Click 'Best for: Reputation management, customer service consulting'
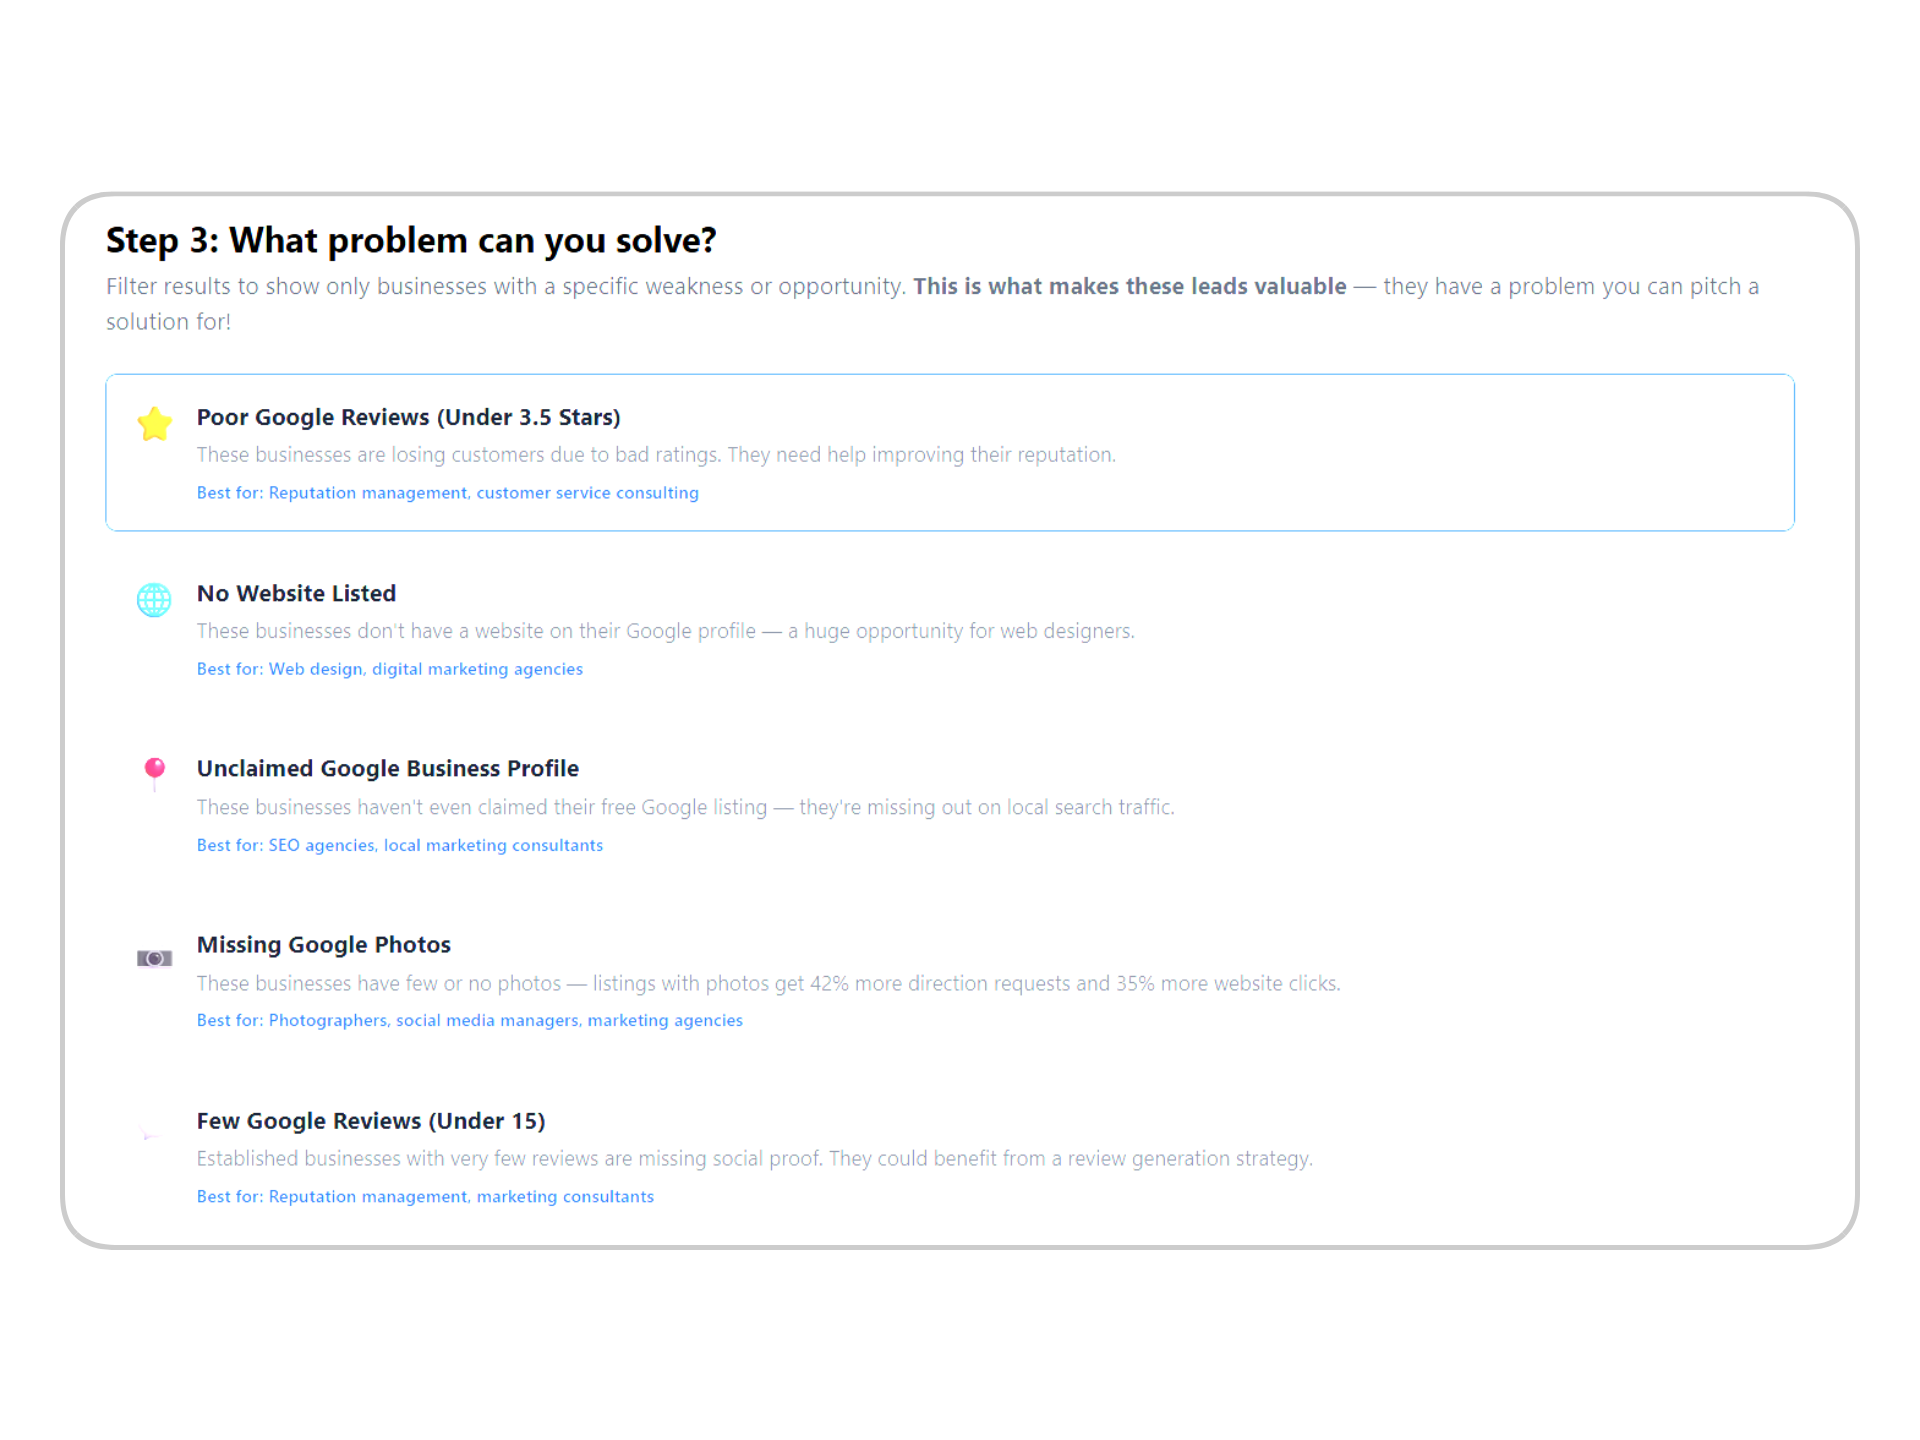1920x1440 pixels. point(447,493)
